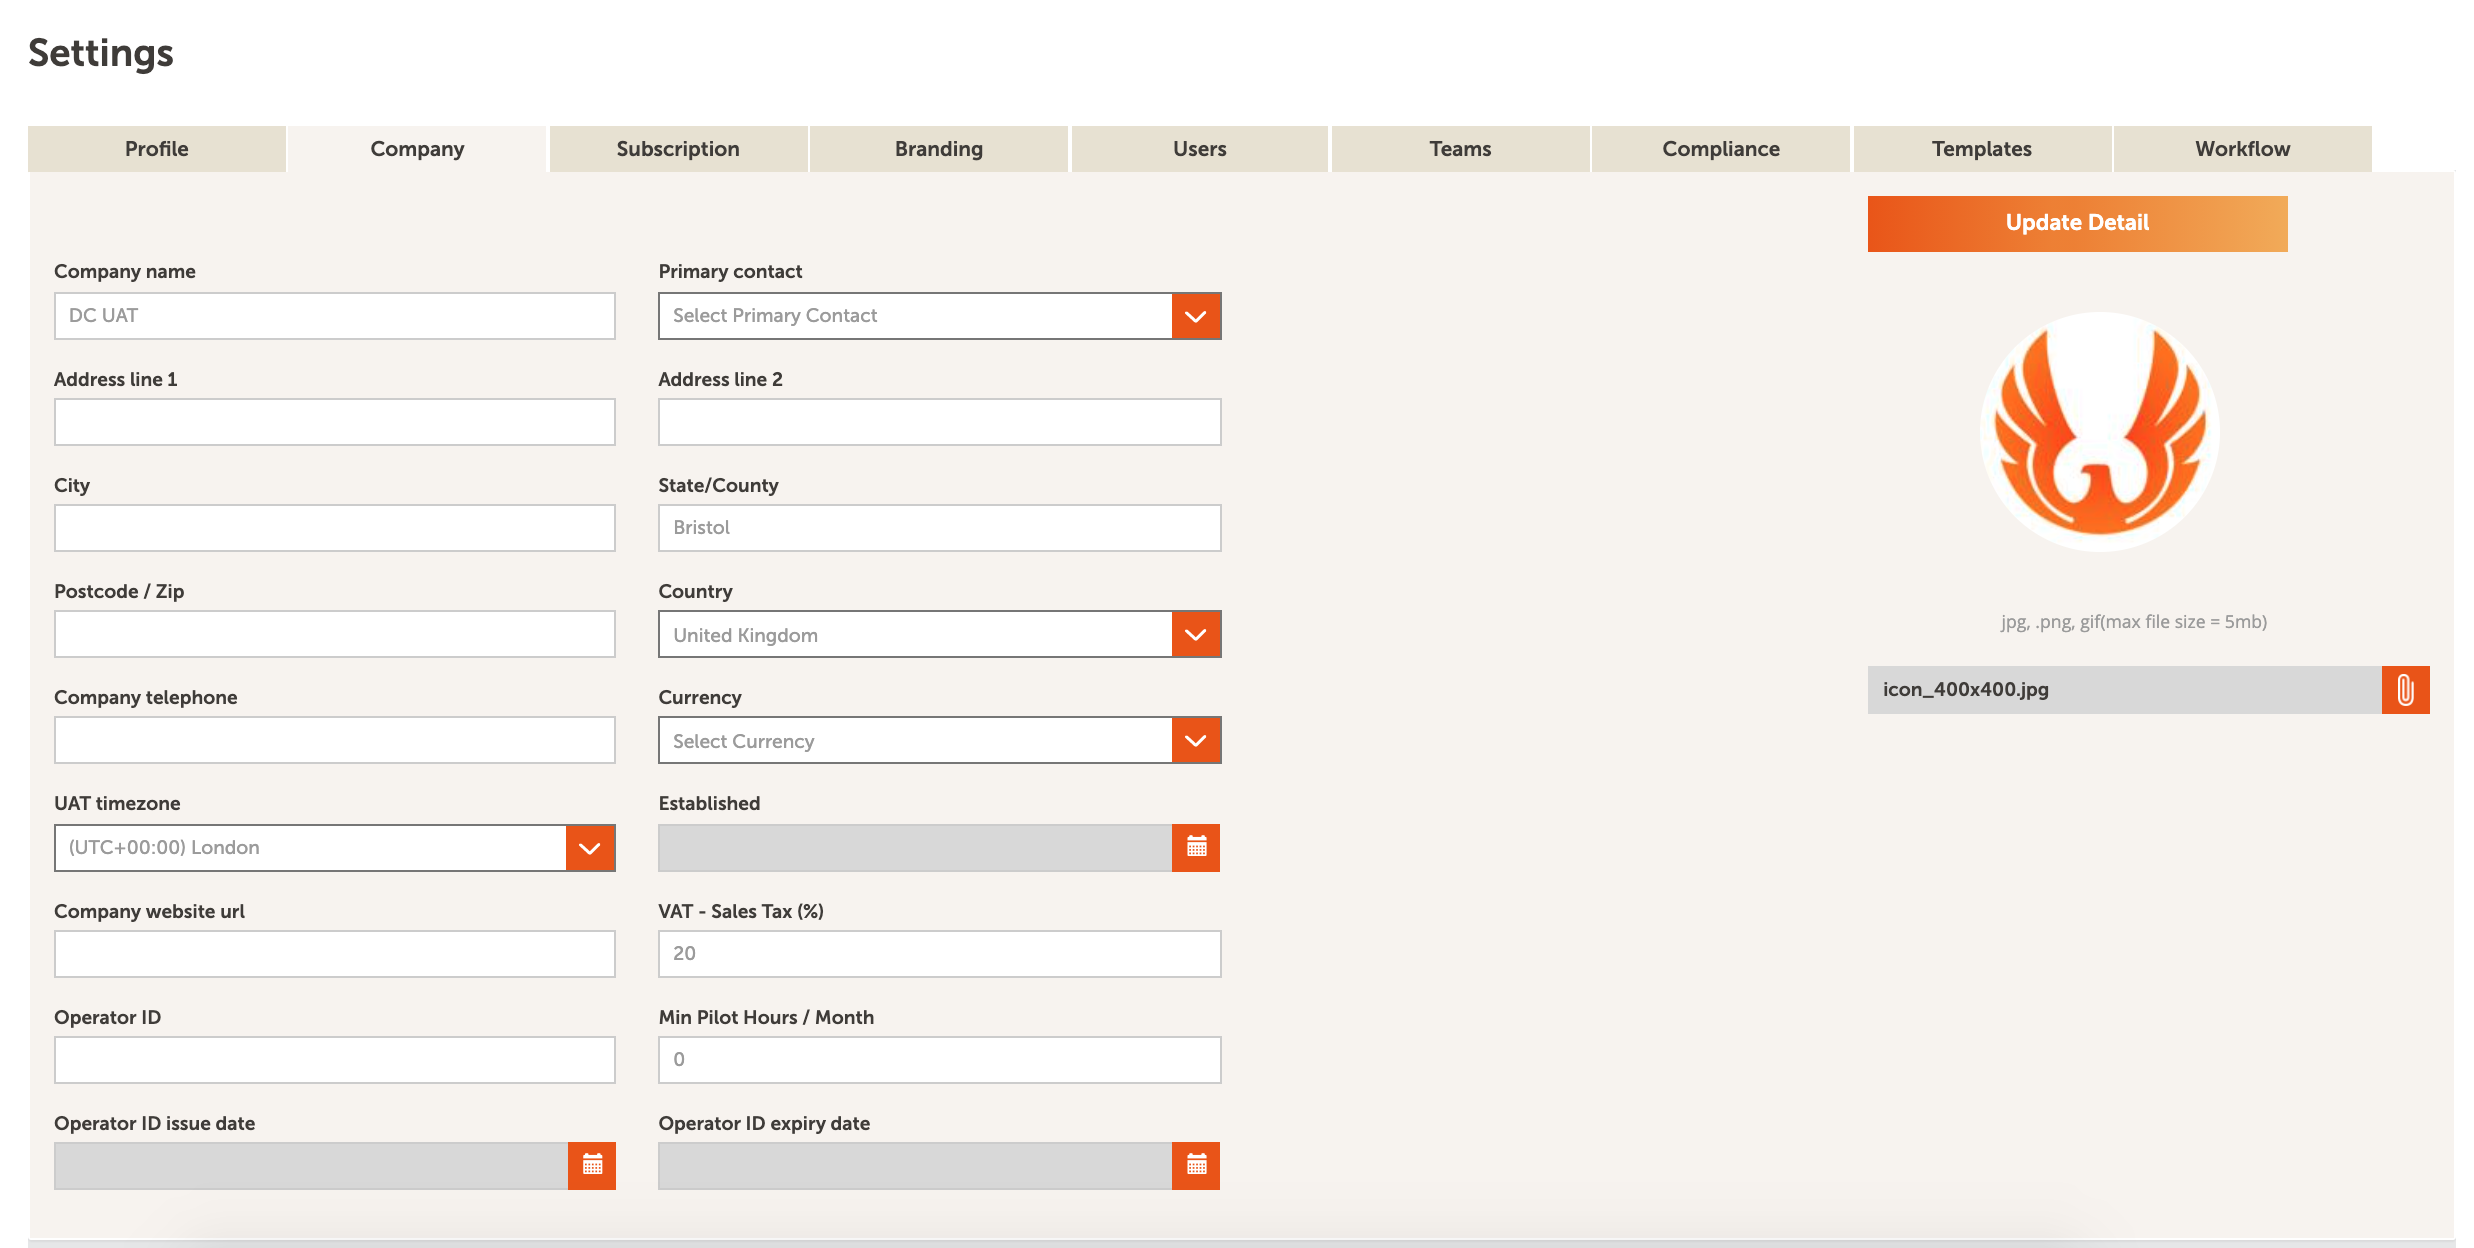This screenshot has height=1248, width=2474.
Task: Expand the Currency dropdown arrow
Action: (x=1196, y=740)
